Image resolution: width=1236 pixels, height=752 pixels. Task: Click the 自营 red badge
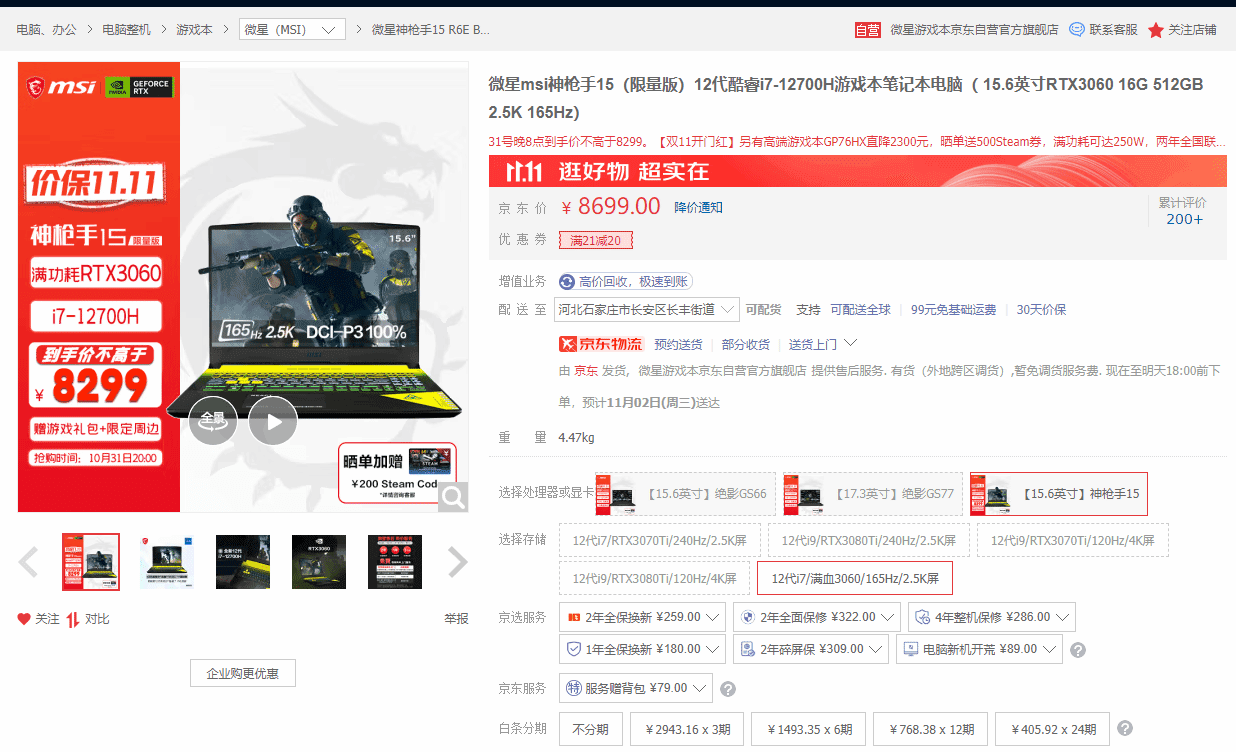[x=868, y=30]
